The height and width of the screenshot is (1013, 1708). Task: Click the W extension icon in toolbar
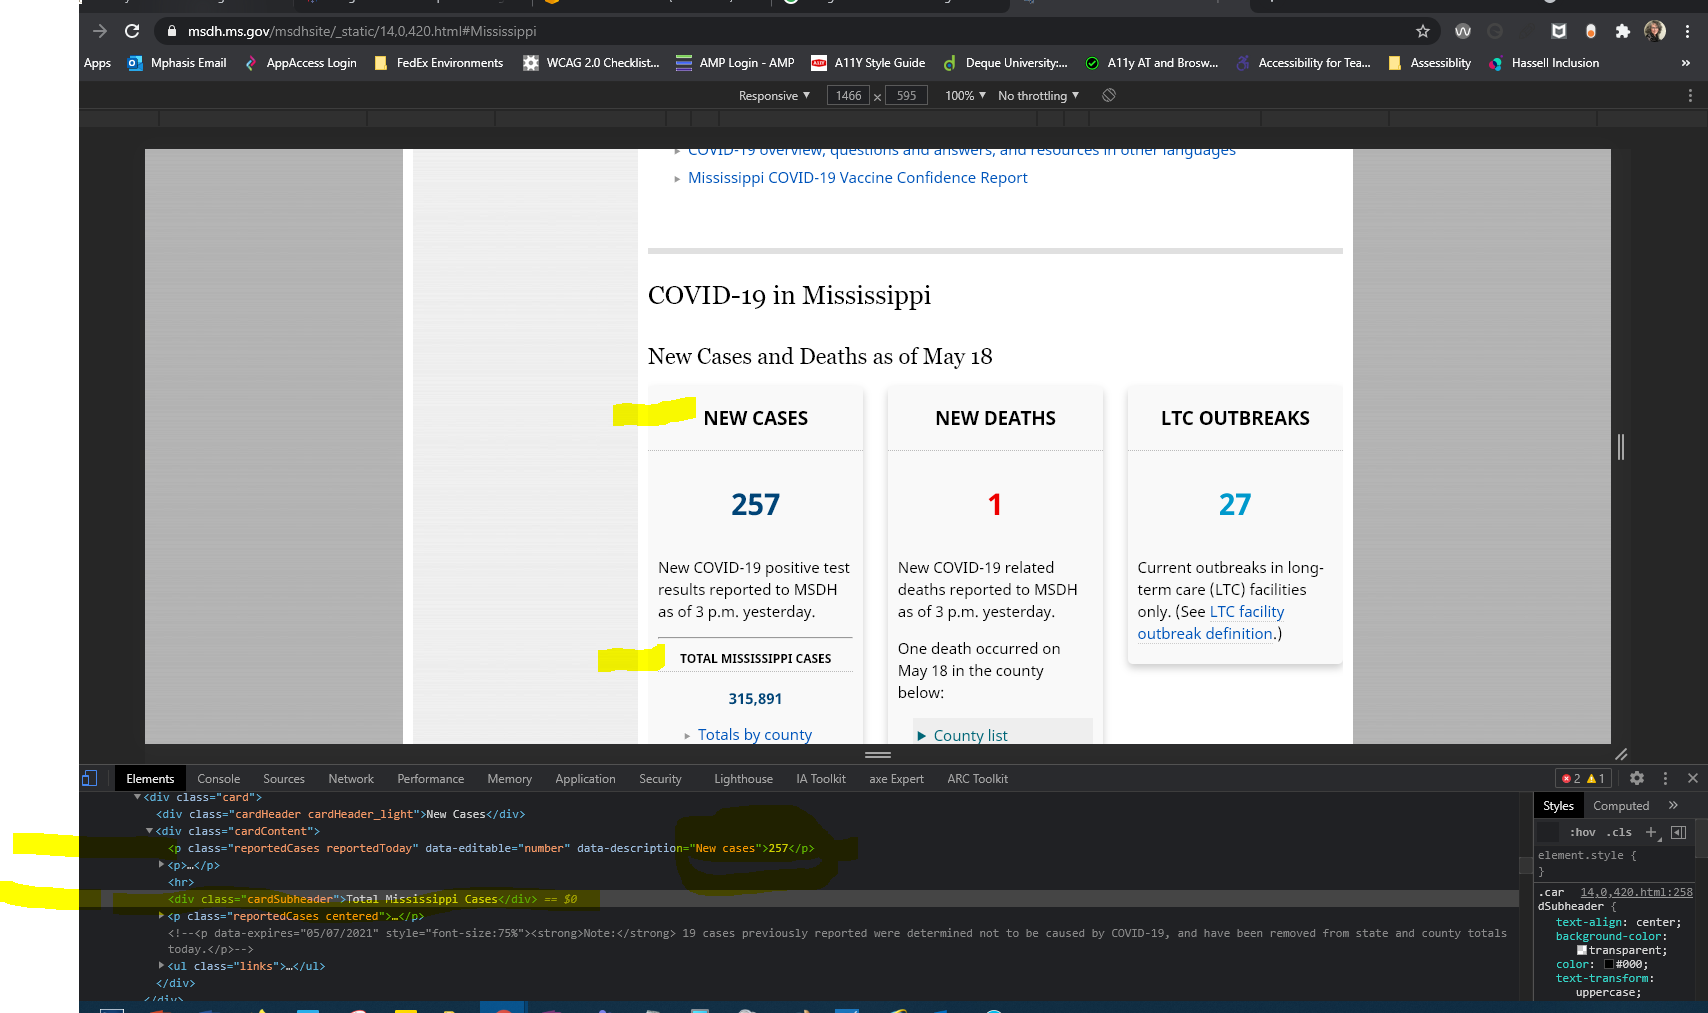(1463, 31)
